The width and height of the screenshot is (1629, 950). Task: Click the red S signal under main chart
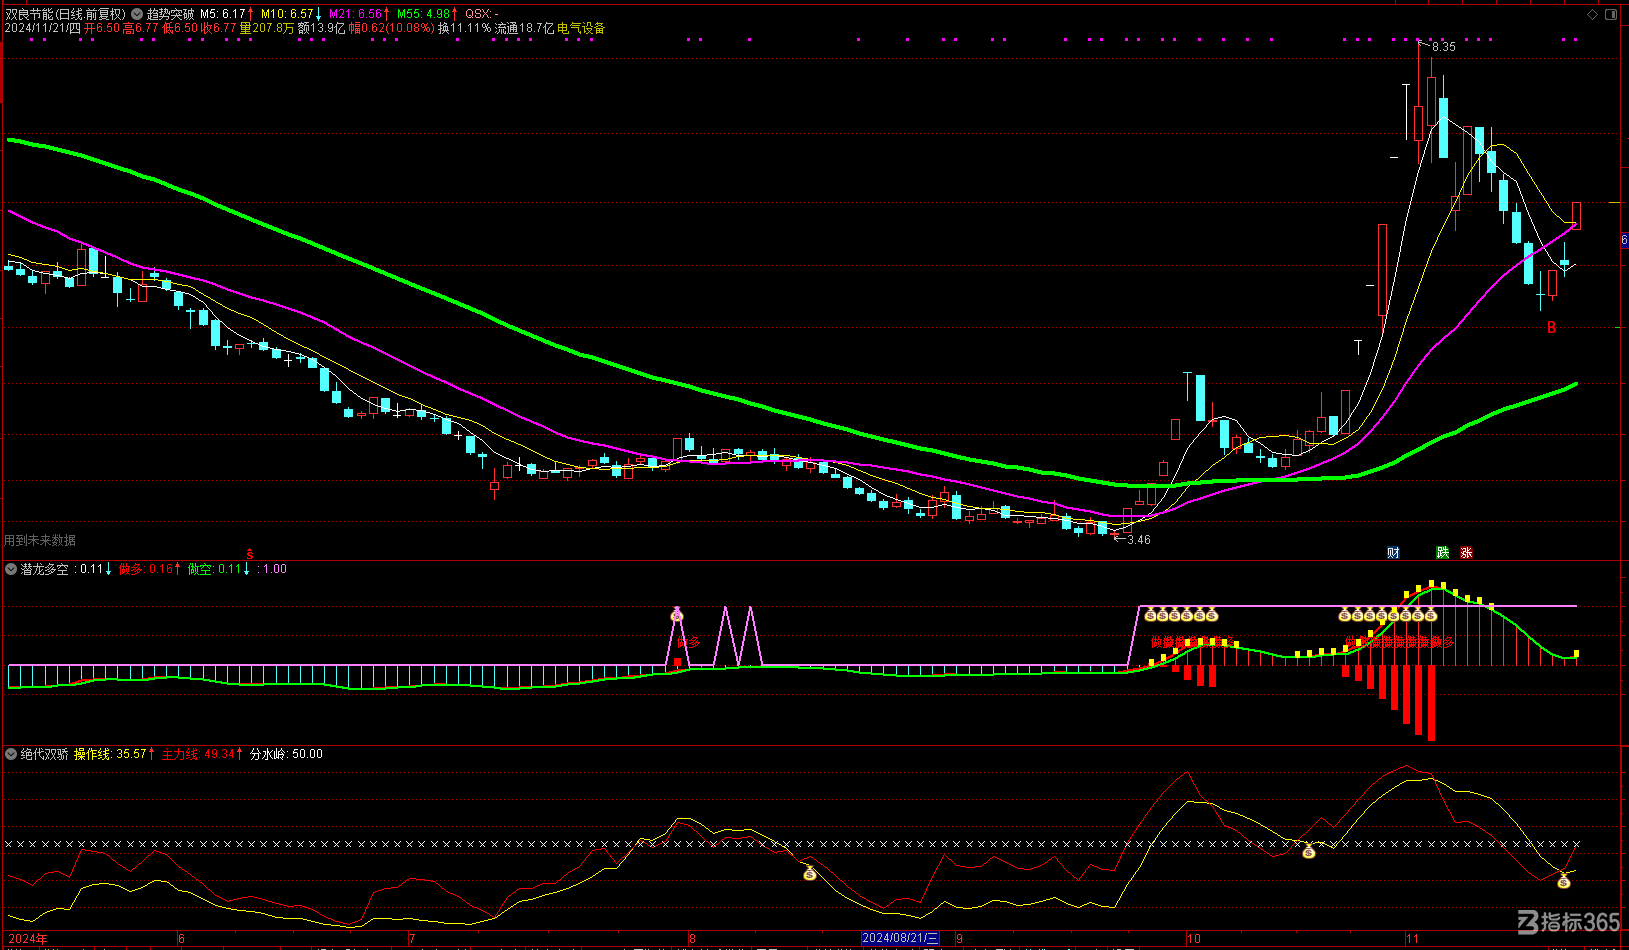[x=250, y=554]
